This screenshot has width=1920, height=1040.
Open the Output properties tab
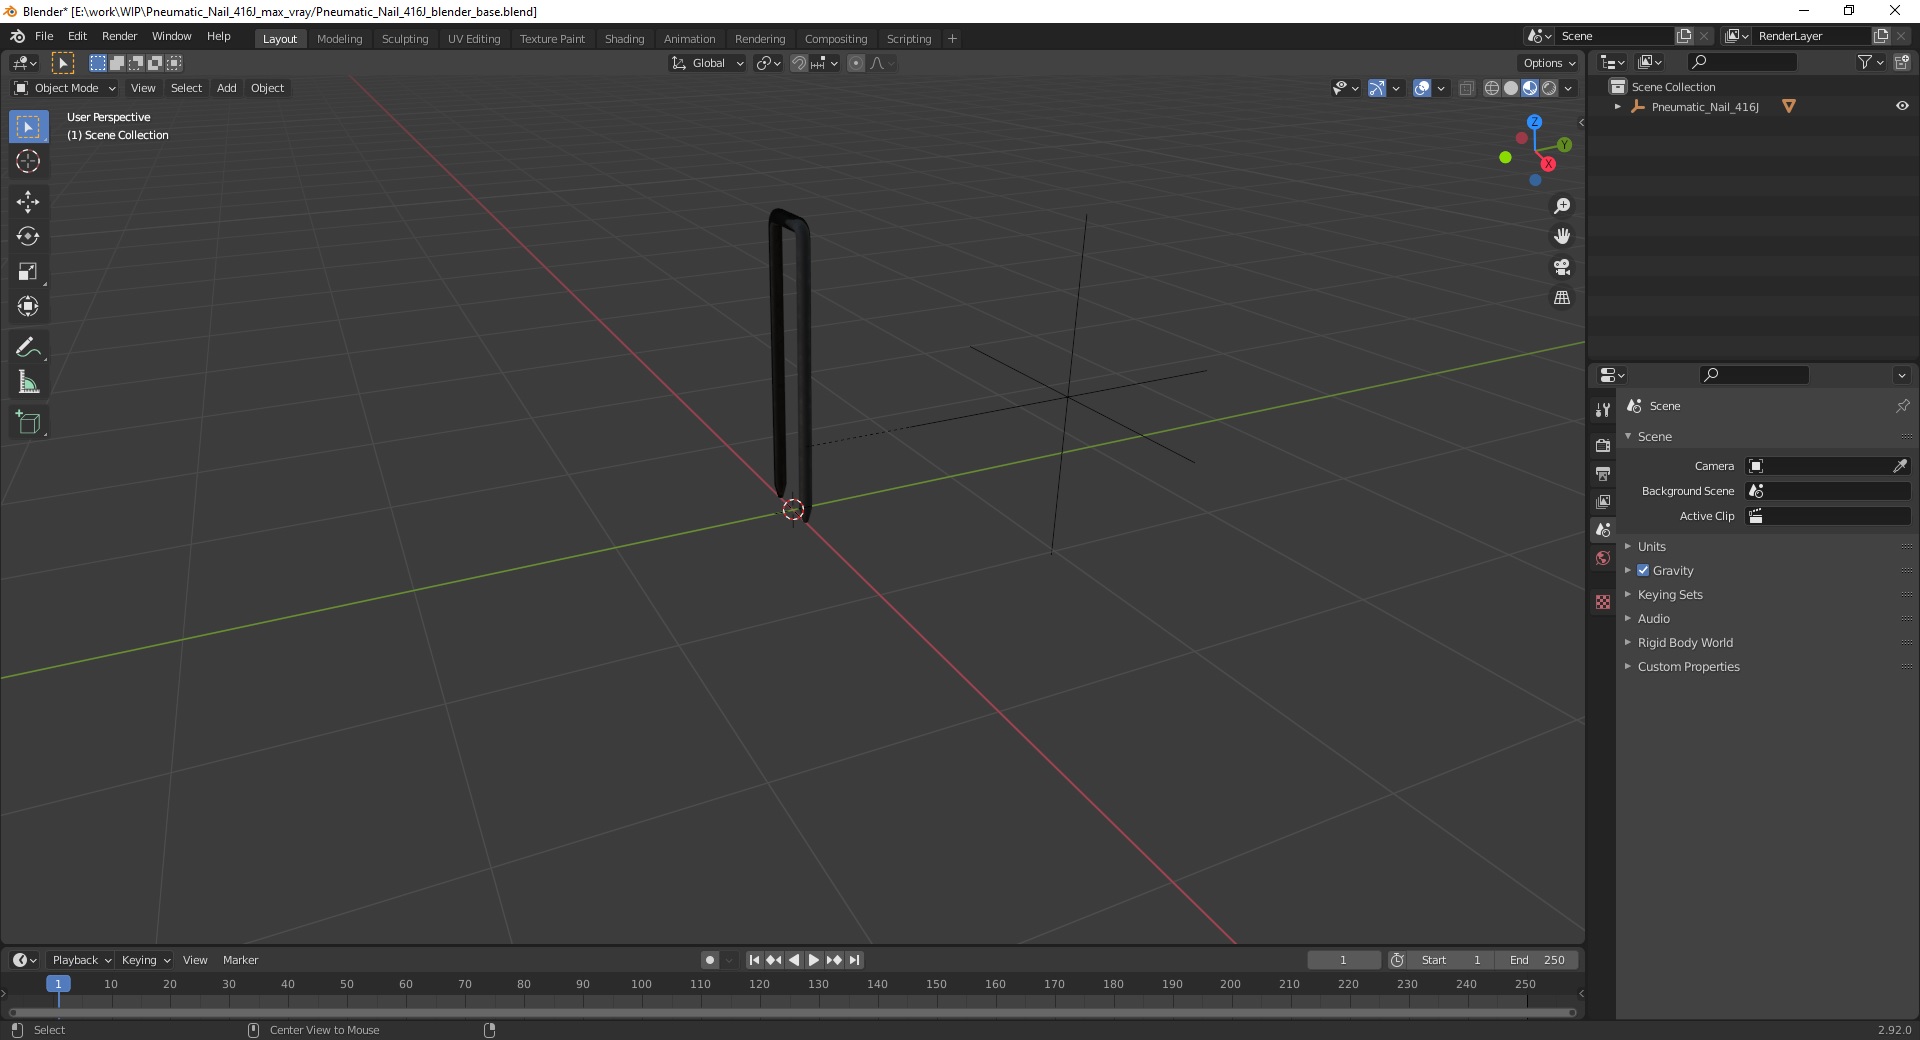(1603, 473)
